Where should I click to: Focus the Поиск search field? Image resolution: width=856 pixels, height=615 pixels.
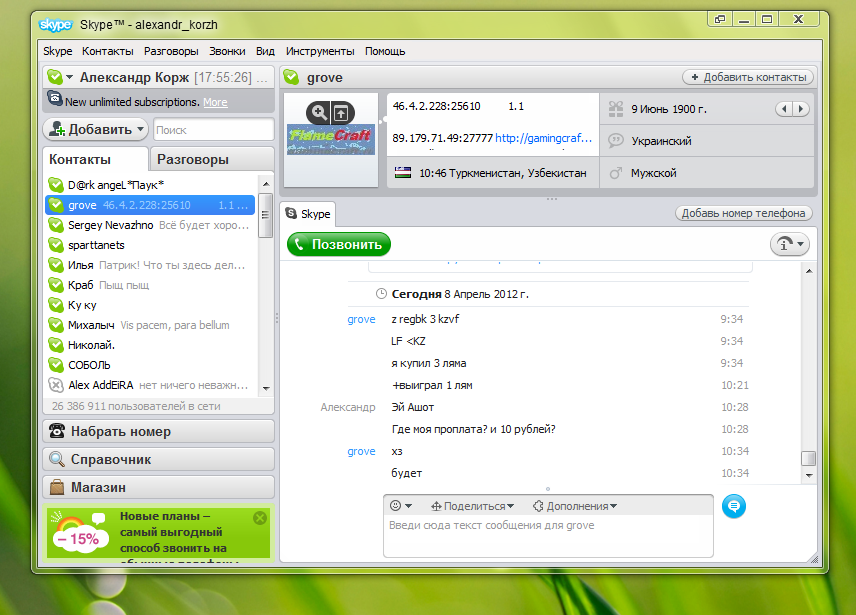(x=213, y=130)
